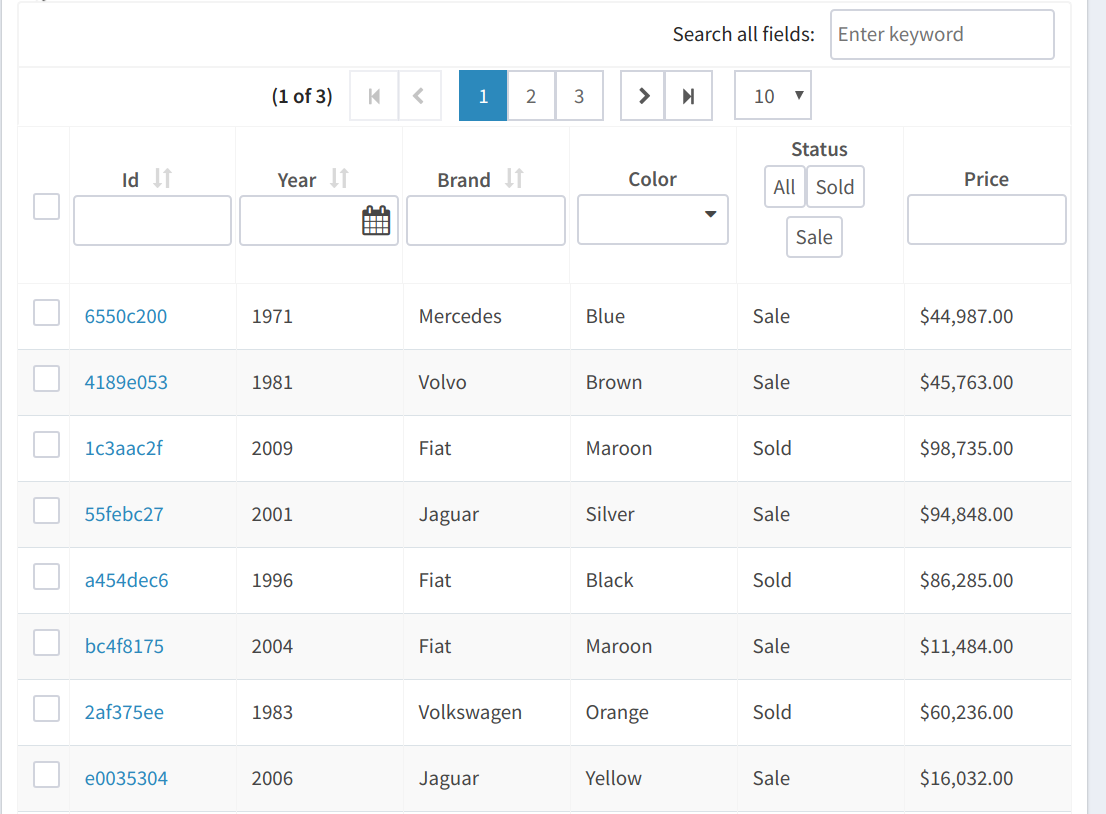The height and width of the screenshot is (814, 1106).
Task: Click the Enter keyword search field
Action: tap(941, 34)
